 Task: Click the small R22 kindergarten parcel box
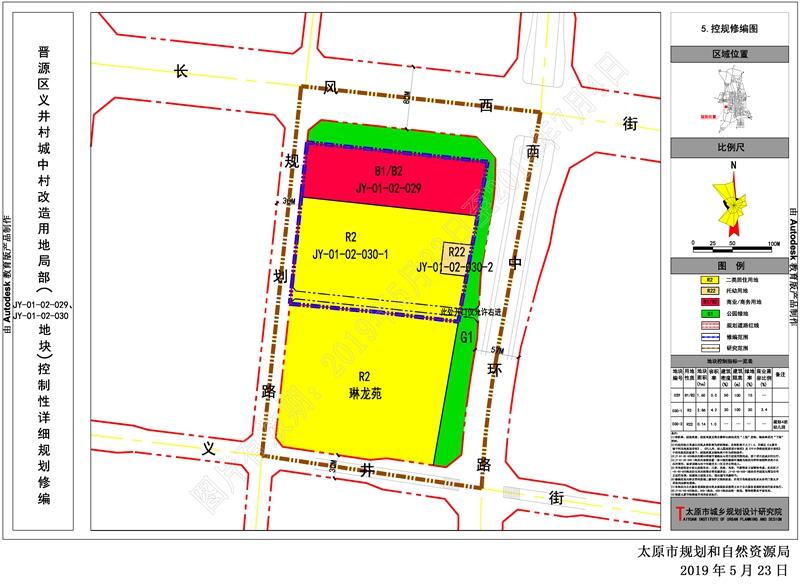(456, 253)
